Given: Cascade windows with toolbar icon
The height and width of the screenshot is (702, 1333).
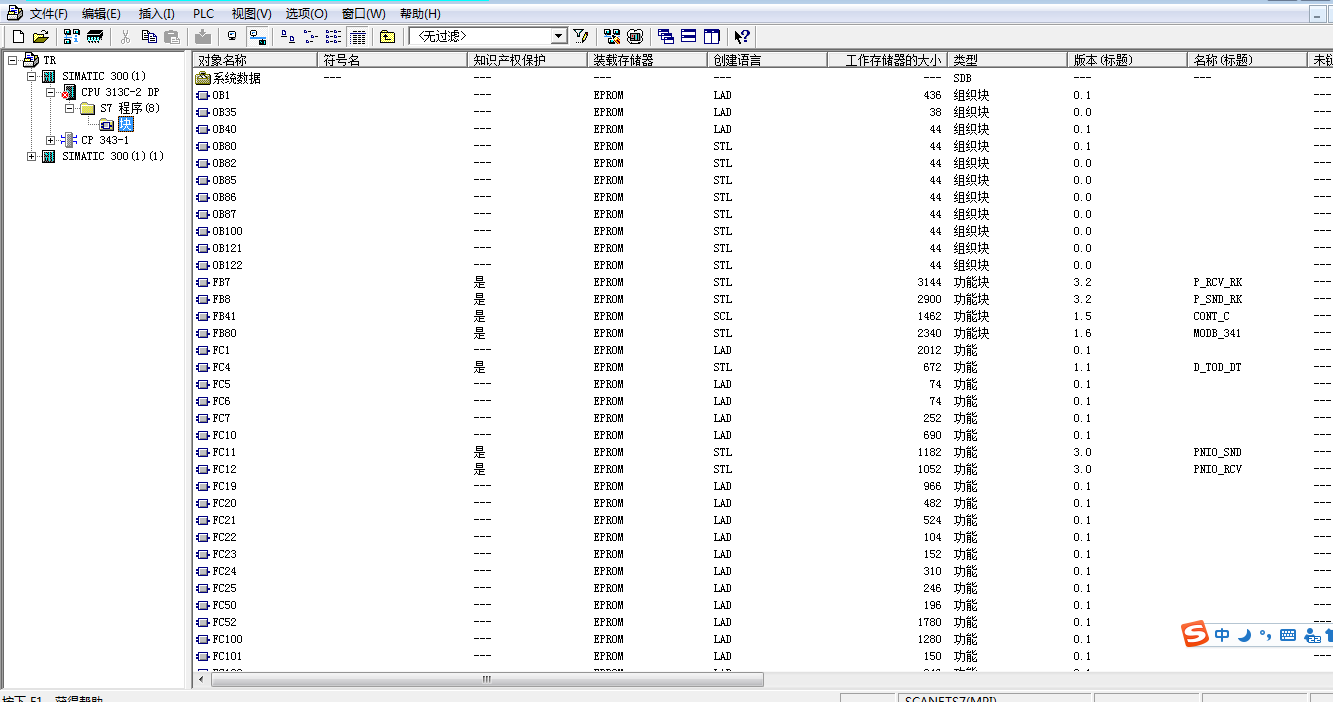Looking at the screenshot, I should (666, 36).
